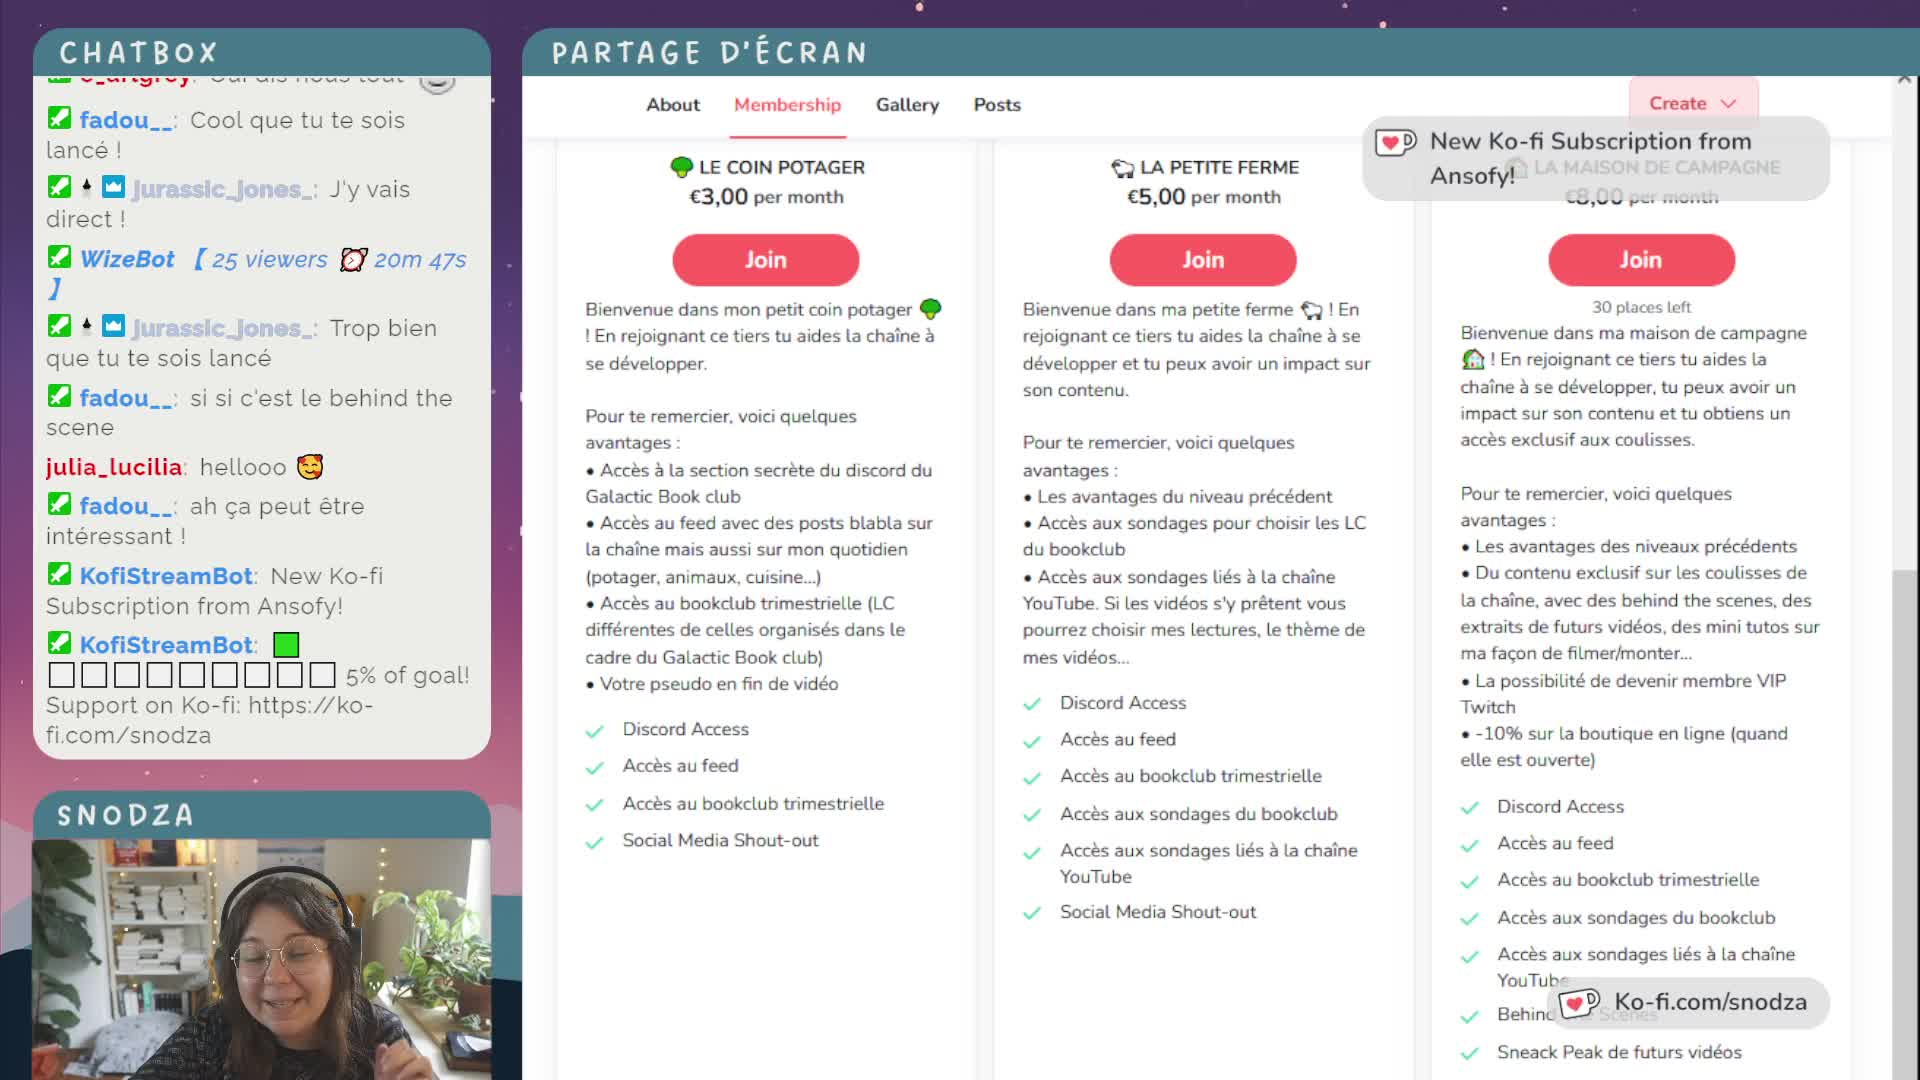Click the alarm clock icon in WizeBot message
Viewport: 1920px width, 1080px height.
353,260
